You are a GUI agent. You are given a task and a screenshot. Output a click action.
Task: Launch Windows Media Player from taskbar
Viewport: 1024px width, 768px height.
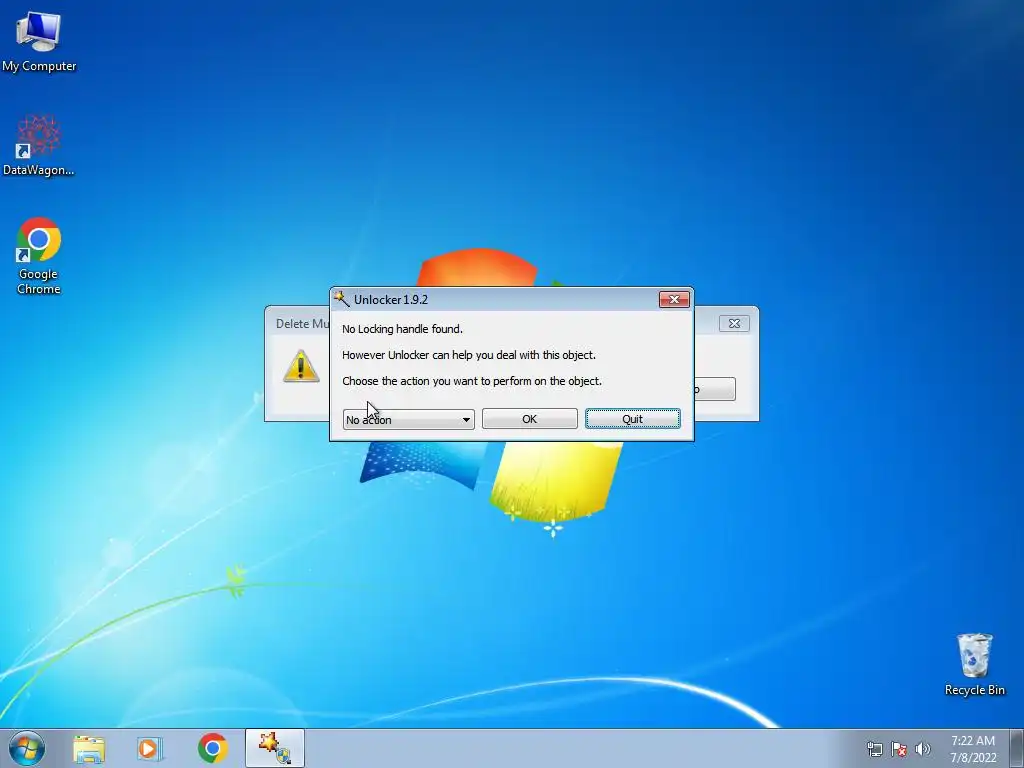click(x=150, y=749)
